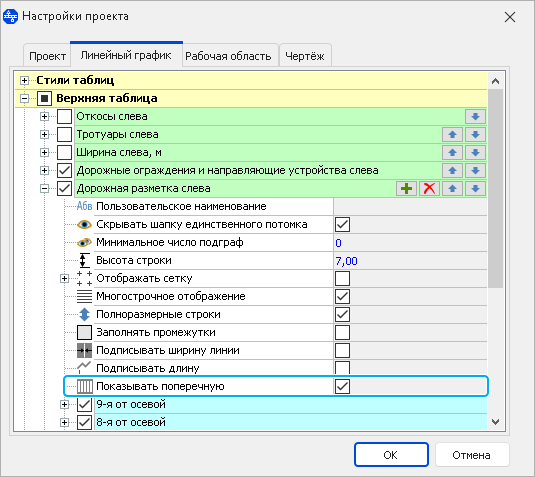Move Дорожная разметка слева up
535x477 pixels.
coord(452,188)
